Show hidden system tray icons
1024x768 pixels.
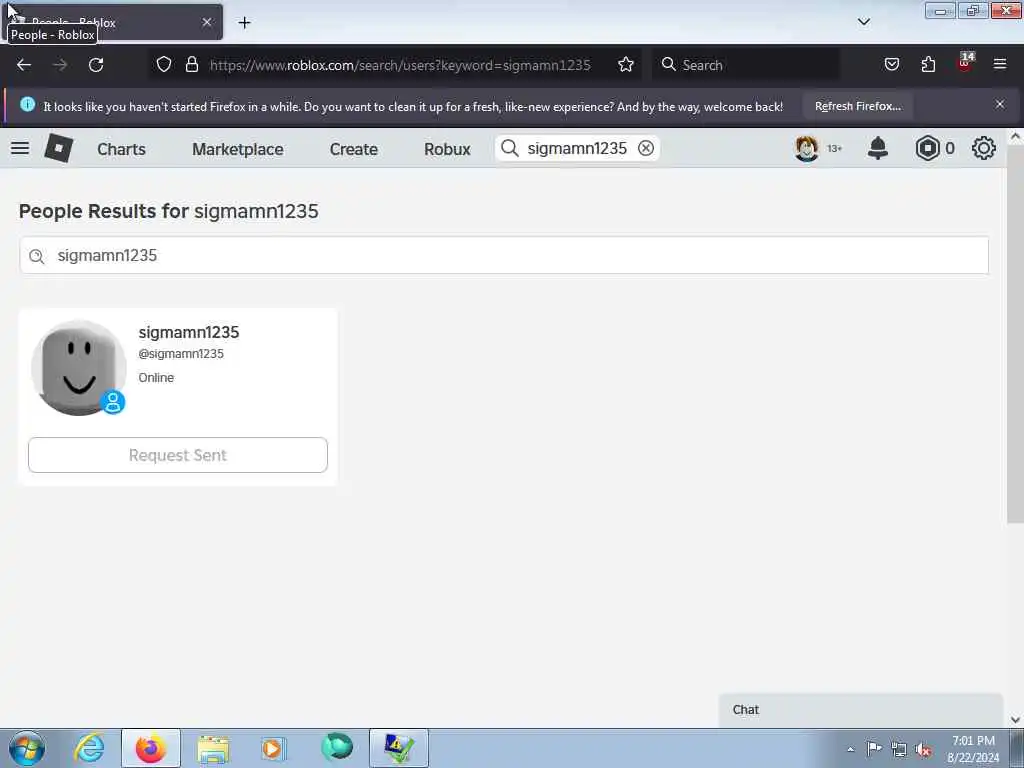(x=850, y=749)
